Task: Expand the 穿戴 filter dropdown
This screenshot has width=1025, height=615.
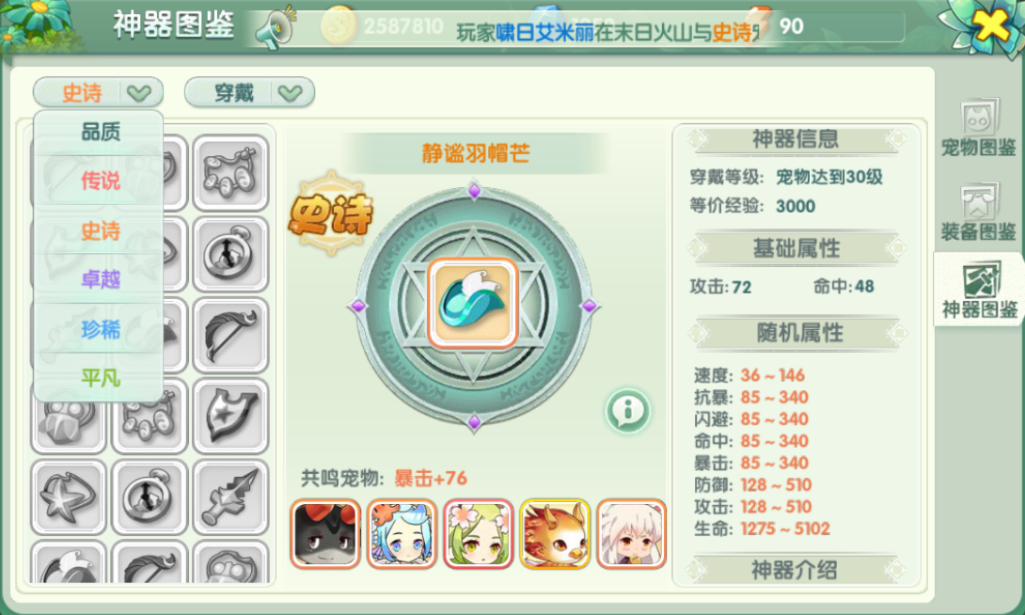Action: tap(249, 93)
